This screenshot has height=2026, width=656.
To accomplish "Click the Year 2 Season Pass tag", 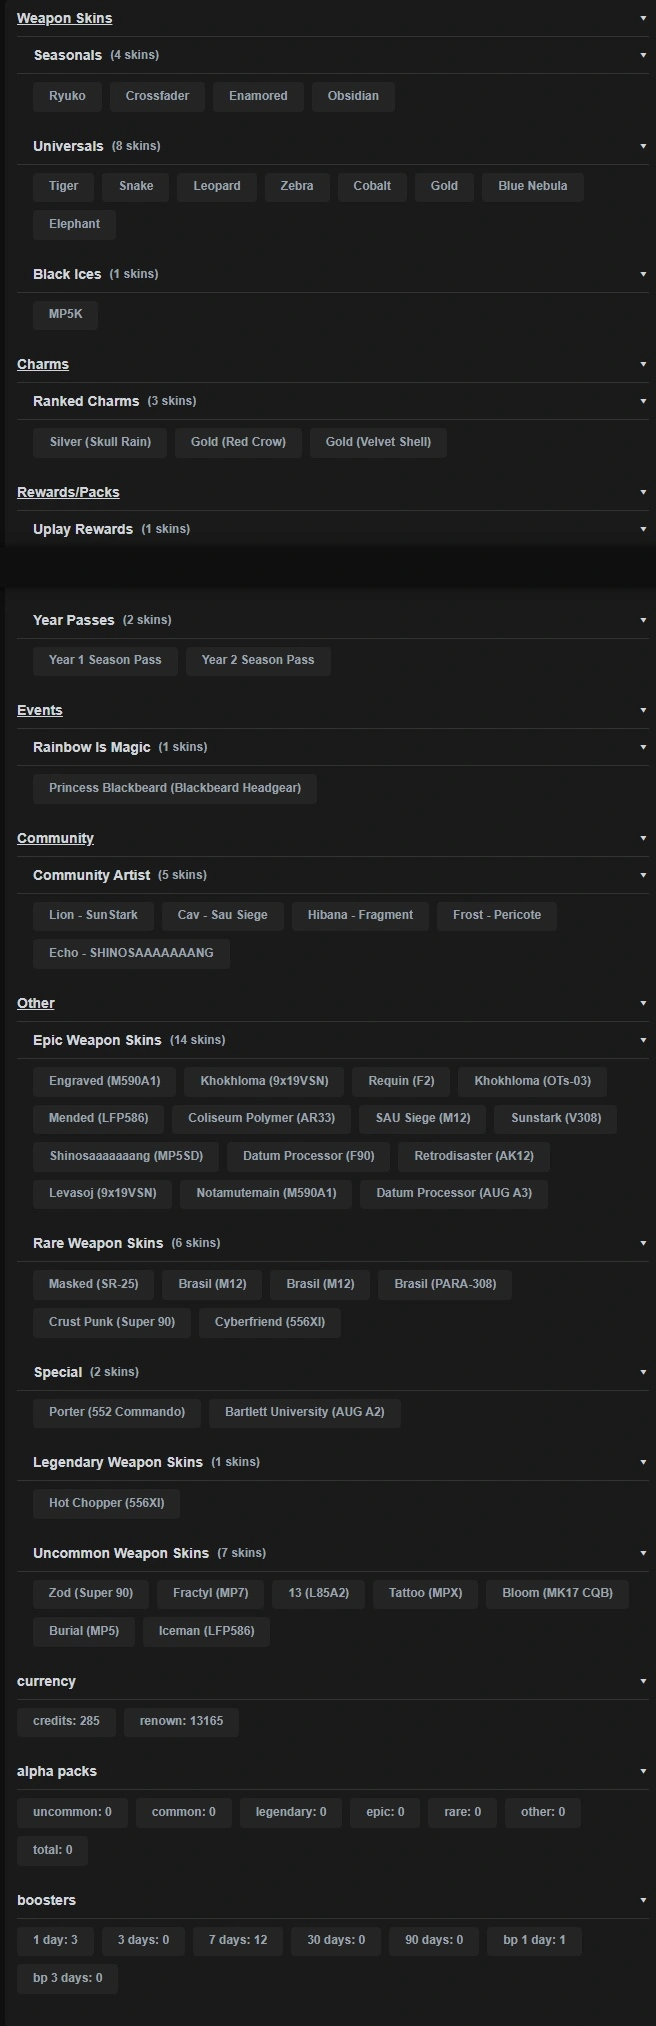I will pyautogui.click(x=258, y=660).
